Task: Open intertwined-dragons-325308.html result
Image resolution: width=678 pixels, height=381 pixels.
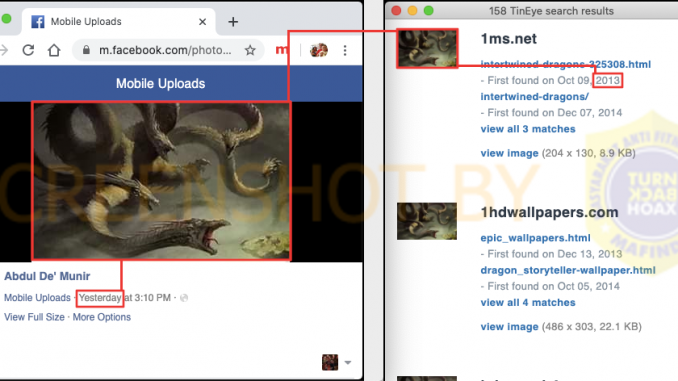Action: [566, 64]
